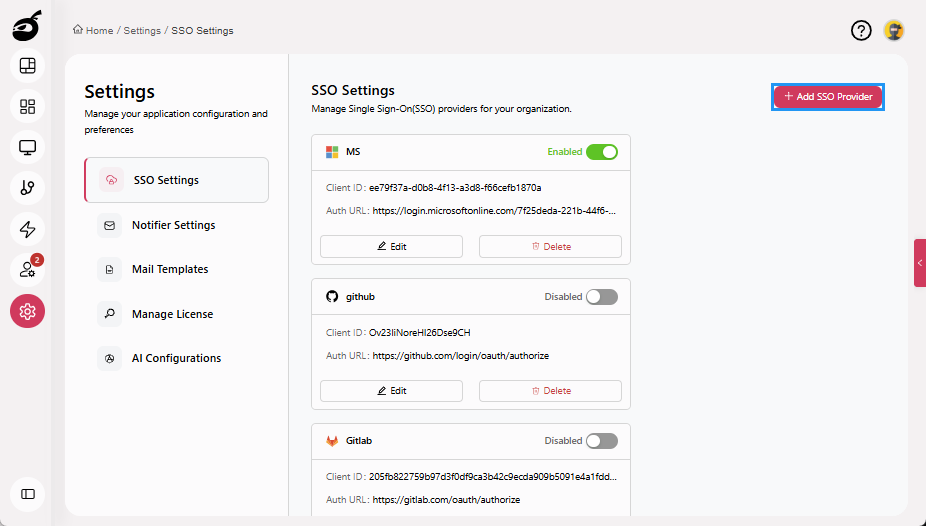Disable the MS provider toggle
The width and height of the screenshot is (926, 526).
602,152
